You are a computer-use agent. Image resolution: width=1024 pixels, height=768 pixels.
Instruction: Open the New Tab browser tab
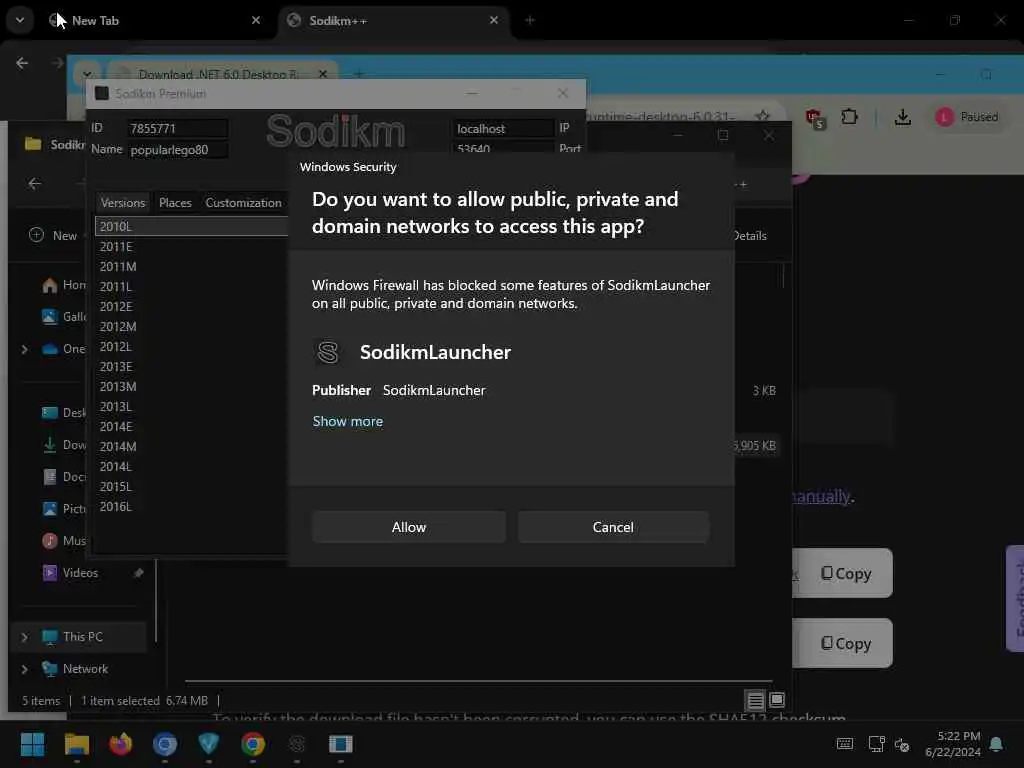pyautogui.click(x=153, y=21)
